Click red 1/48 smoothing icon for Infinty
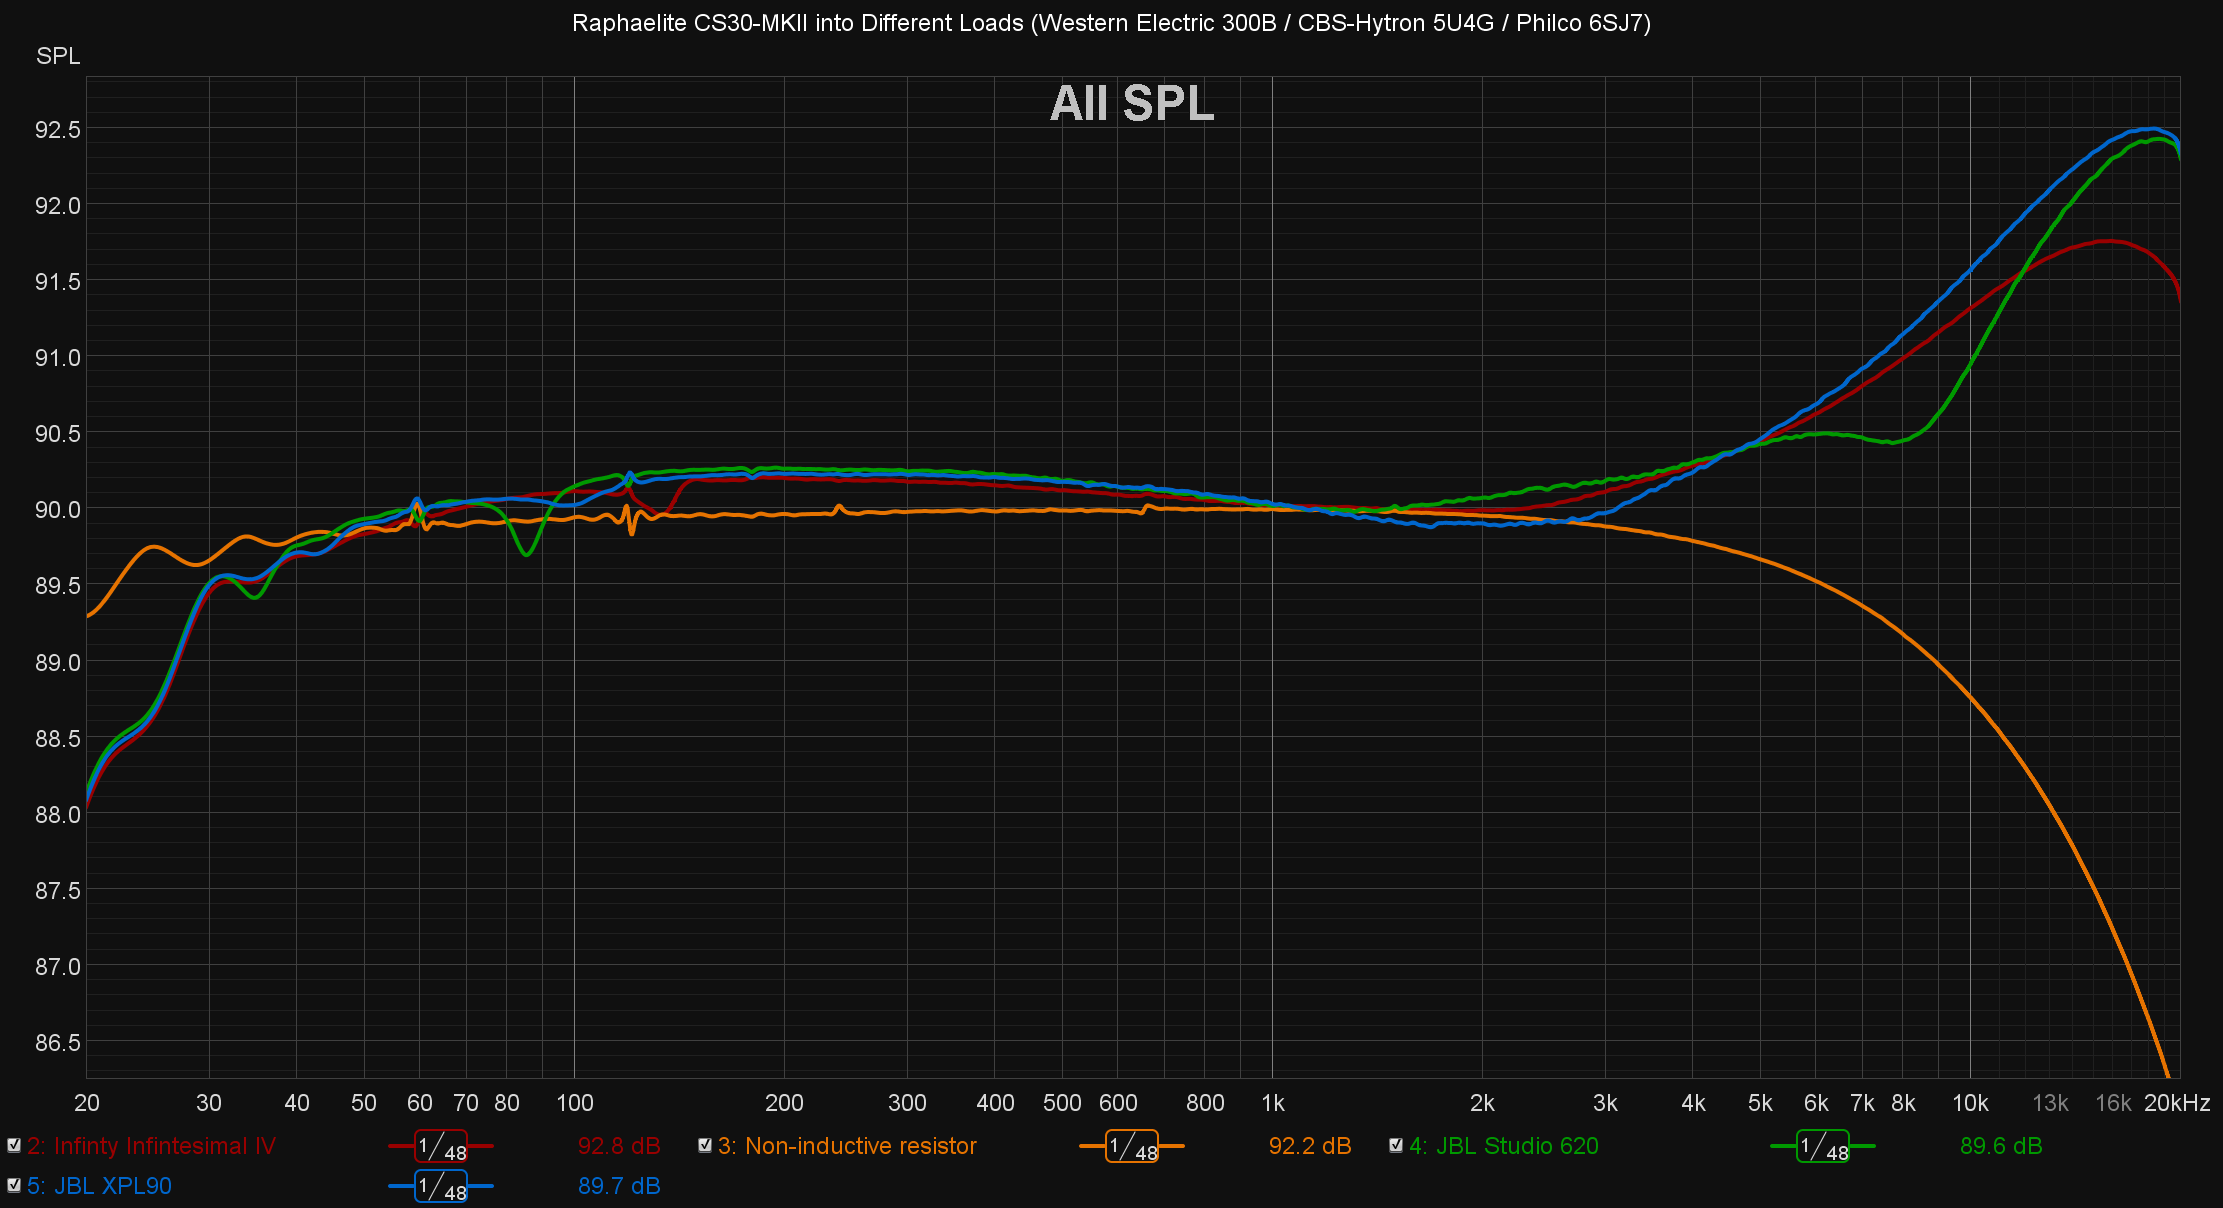The width and height of the screenshot is (2223, 1208). pyautogui.click(x=441, y=1147)
